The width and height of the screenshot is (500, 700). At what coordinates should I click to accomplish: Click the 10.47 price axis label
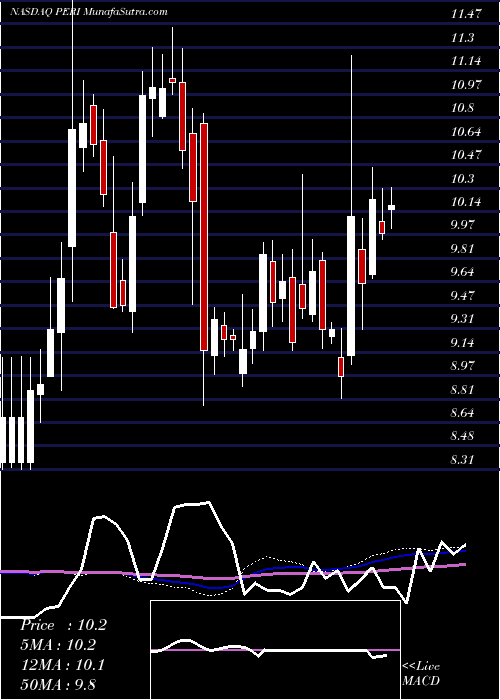tap(467, 154)
